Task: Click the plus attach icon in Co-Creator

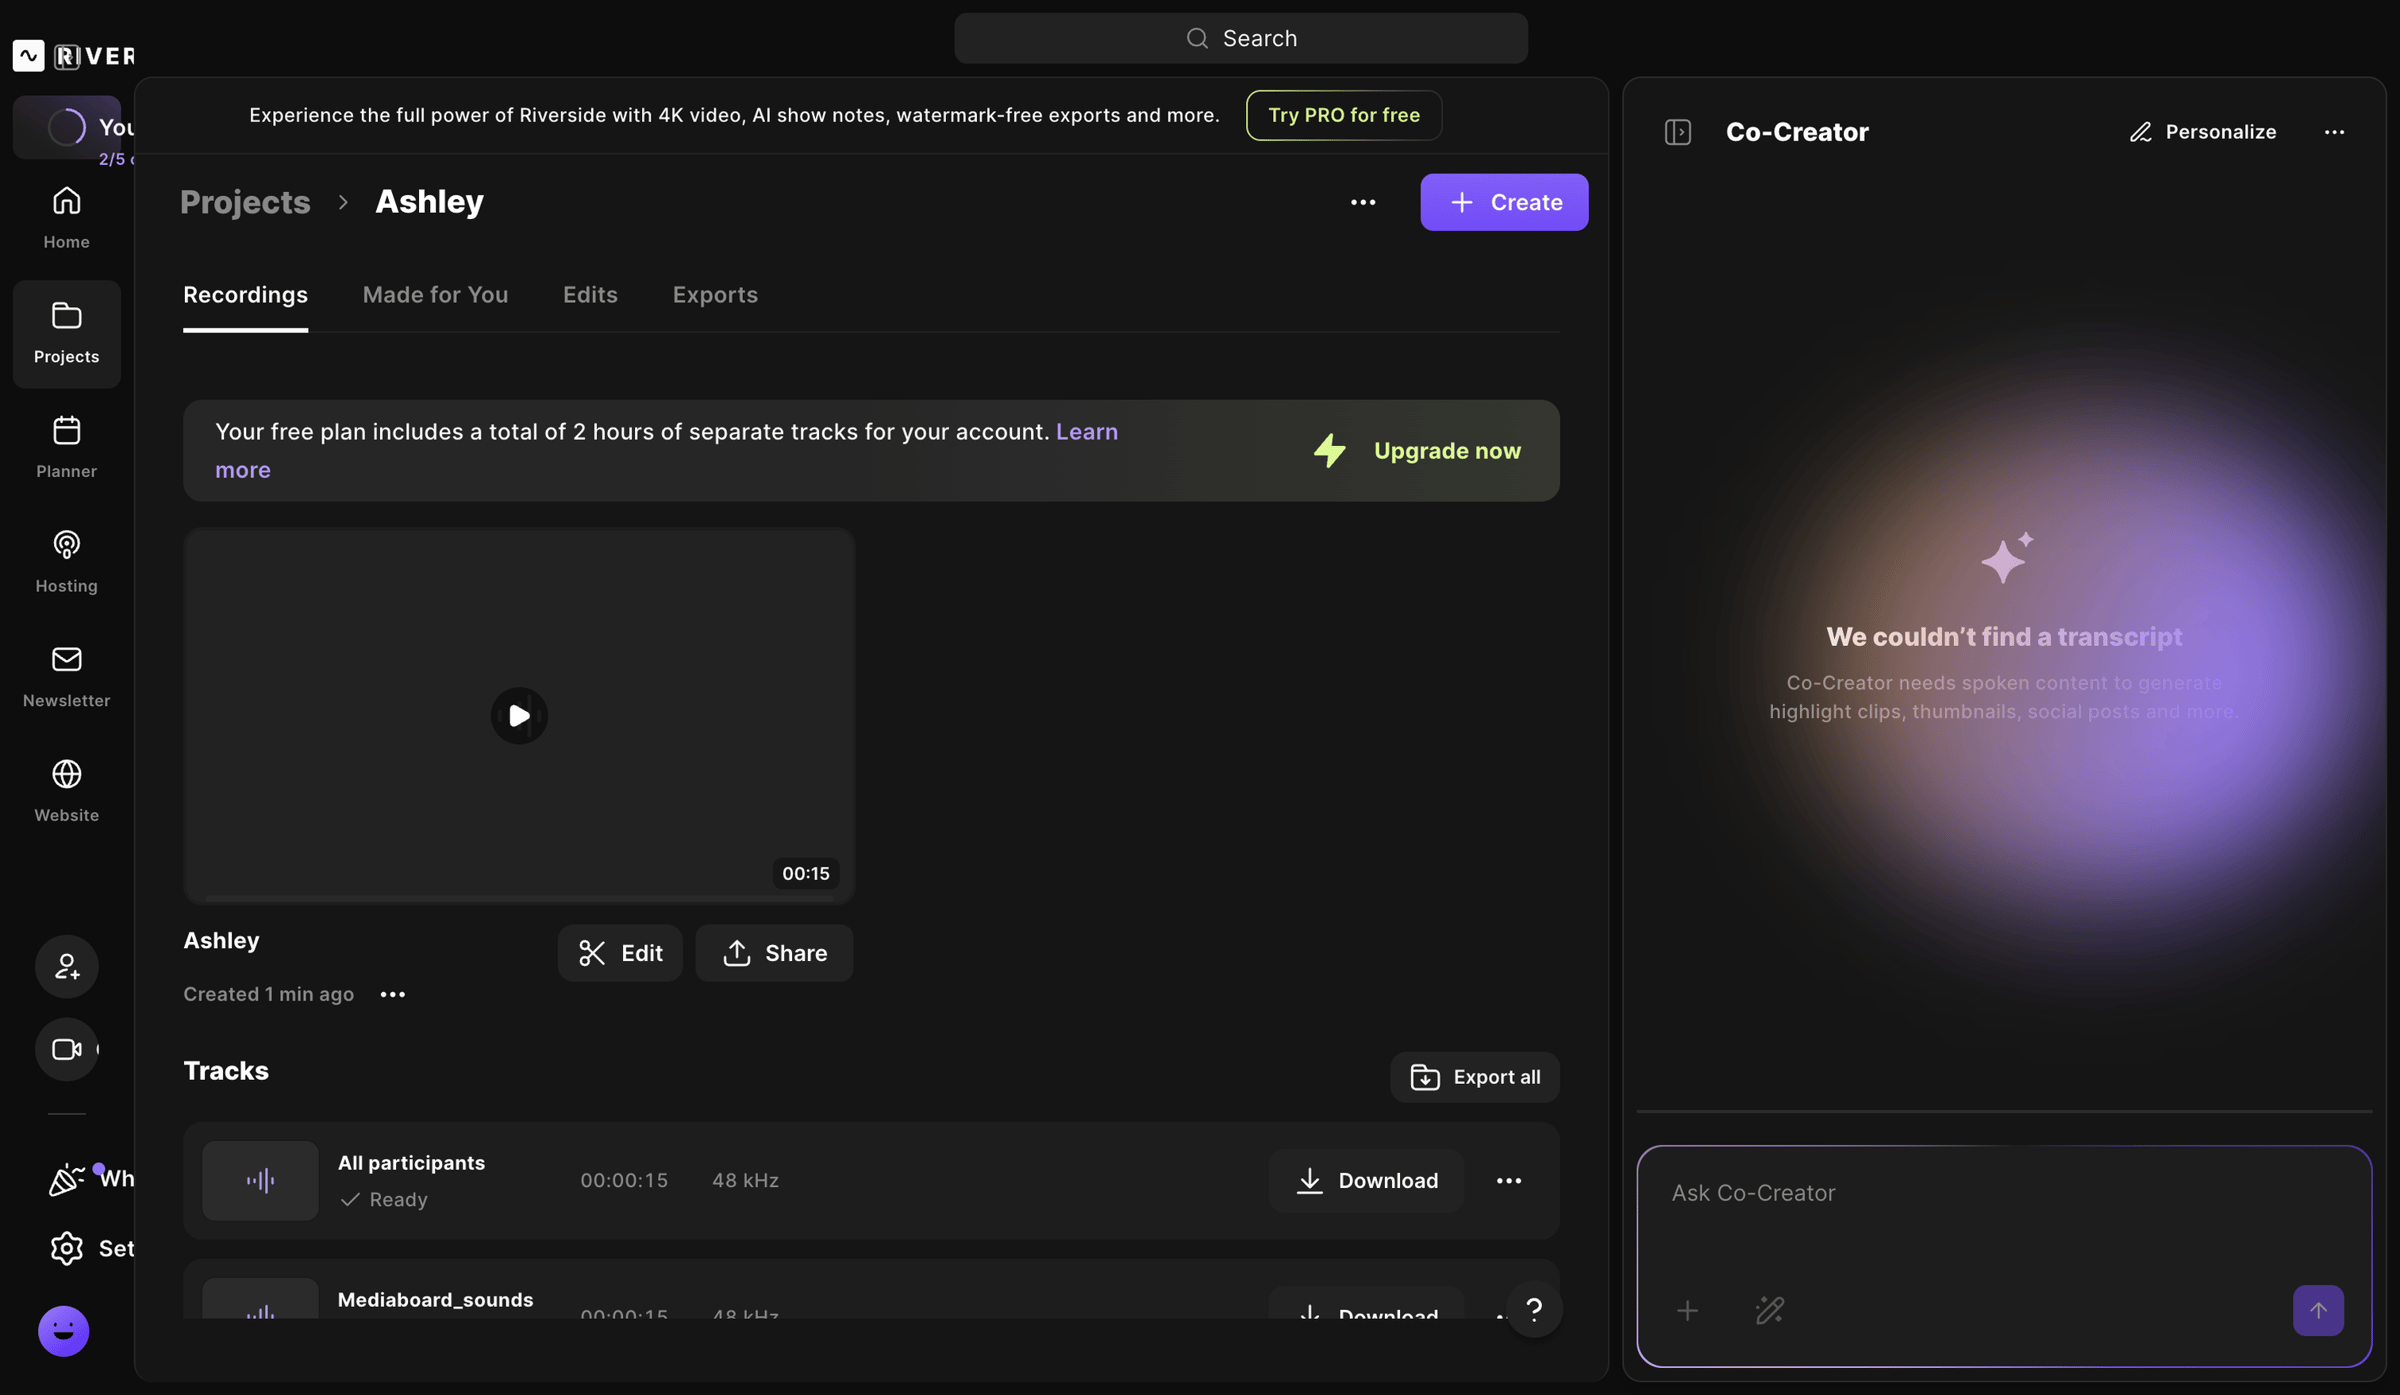Action: [1687, 1311]
